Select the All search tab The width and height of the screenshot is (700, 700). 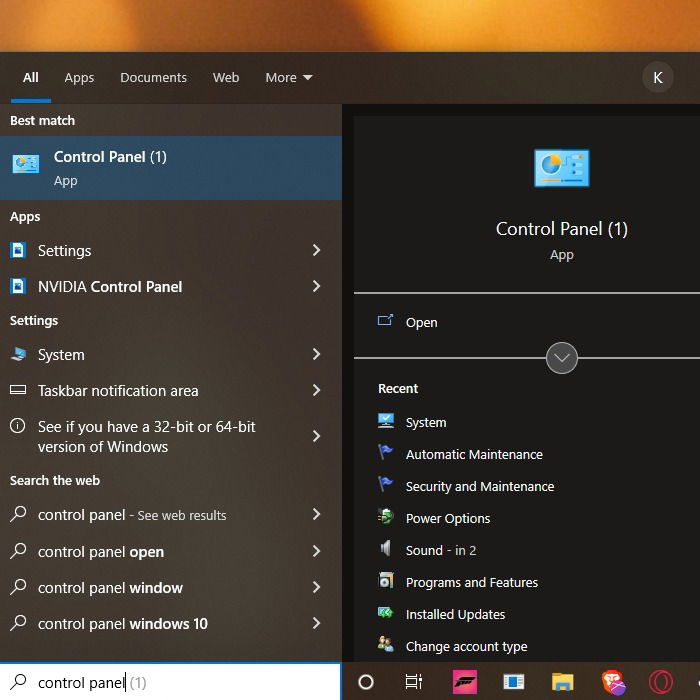pos(31,78)
